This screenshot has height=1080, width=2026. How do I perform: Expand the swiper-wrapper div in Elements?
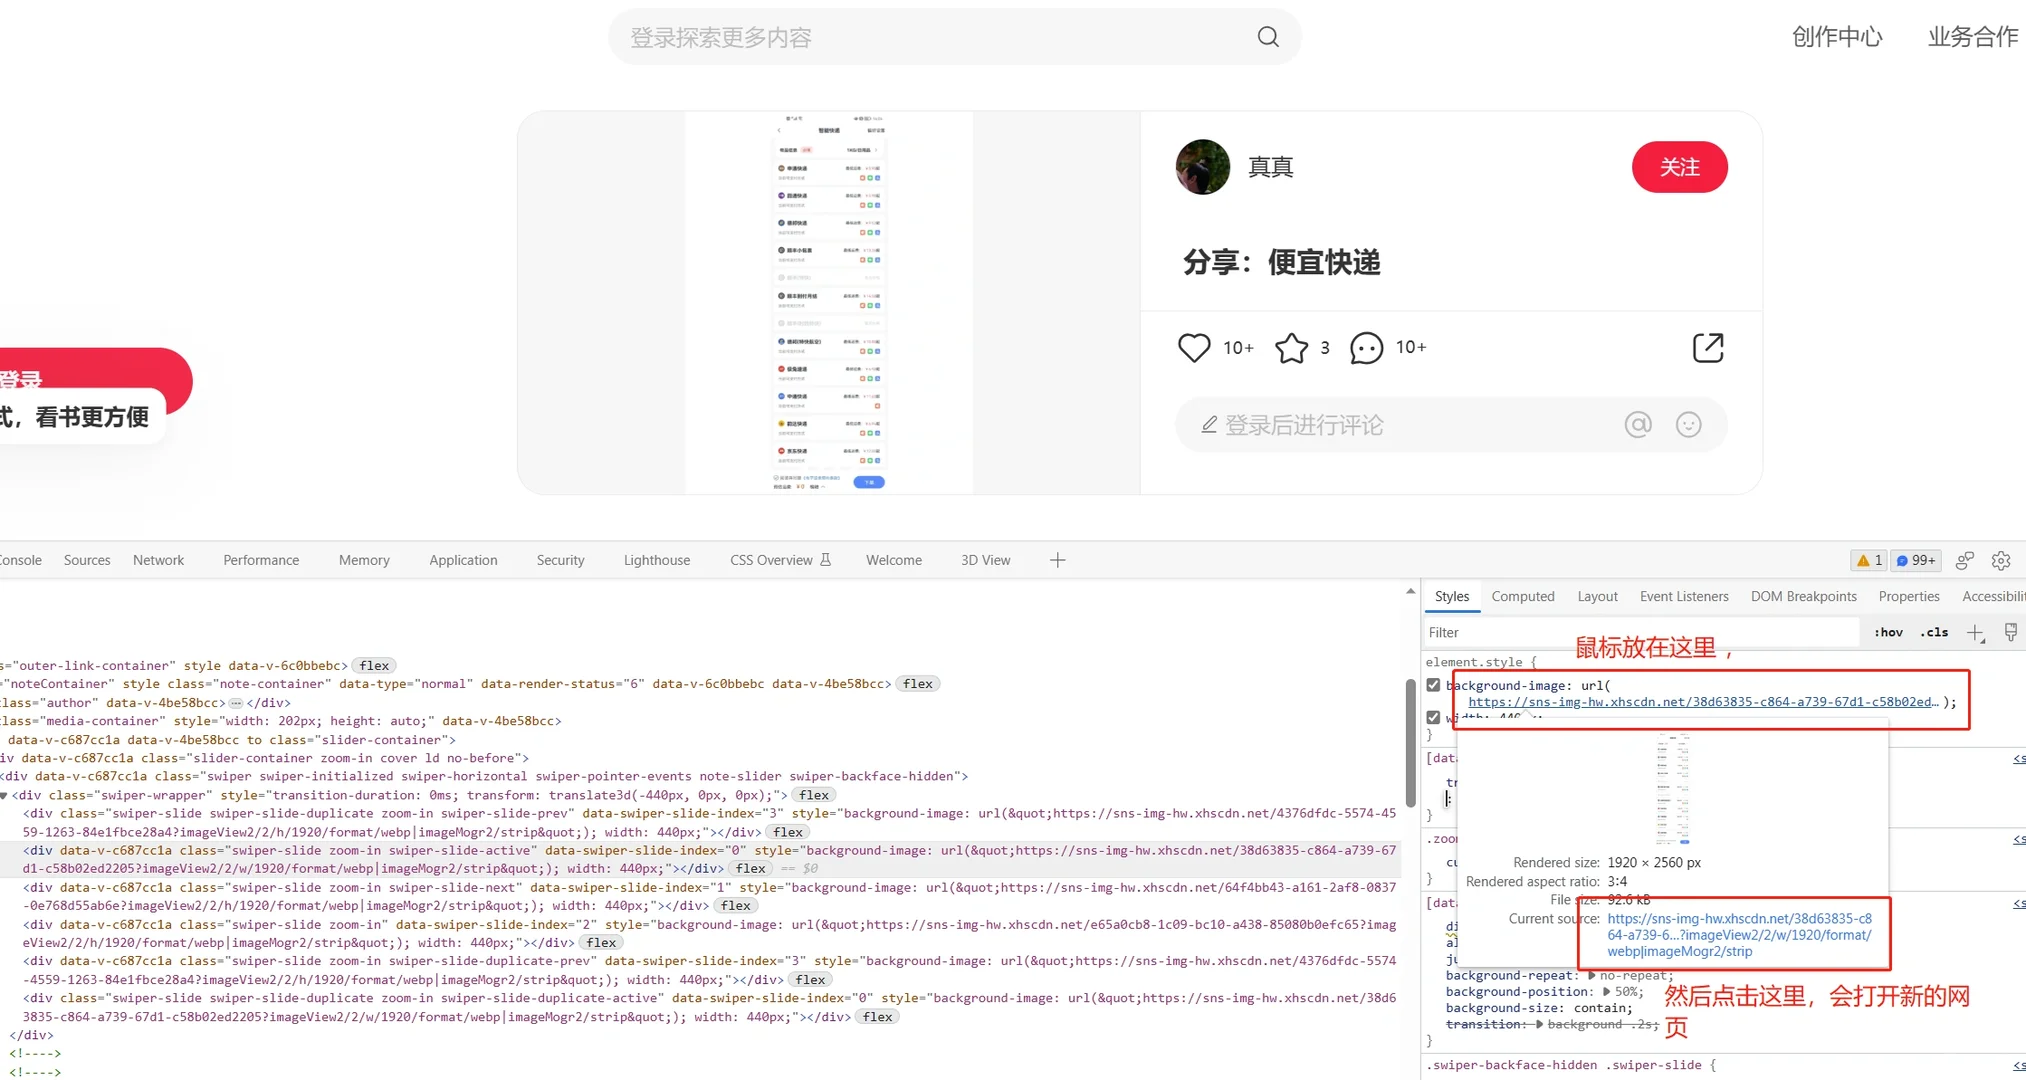(6, 795)
